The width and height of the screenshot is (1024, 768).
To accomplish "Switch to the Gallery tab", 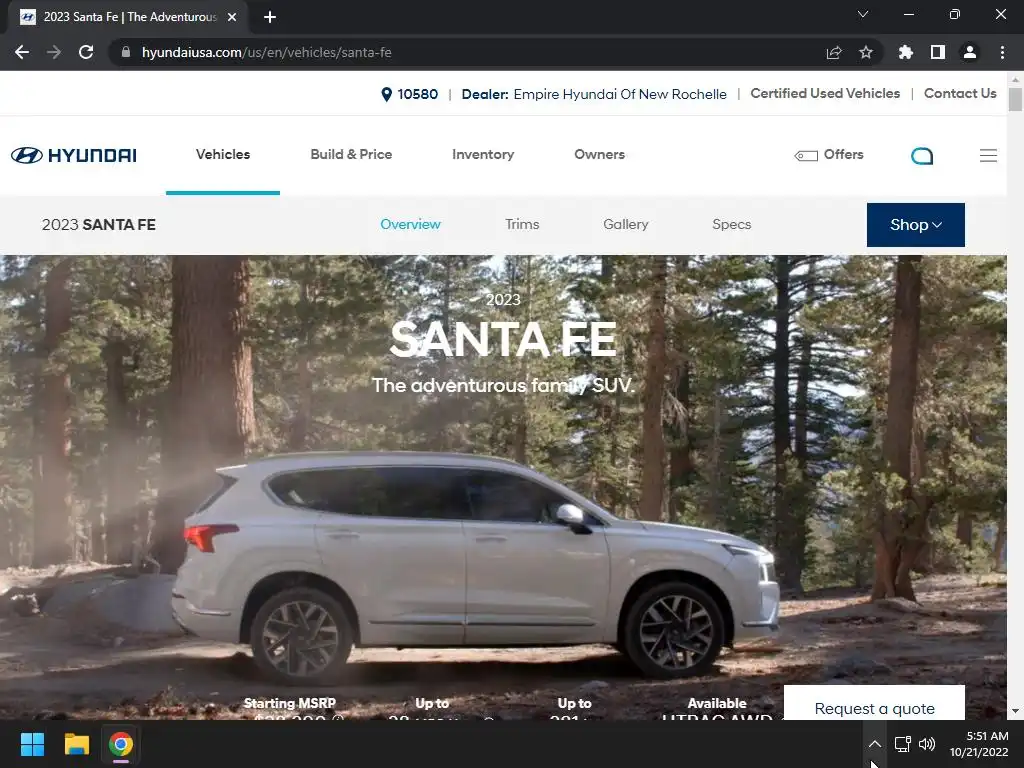I will click(x=626, y=224).
